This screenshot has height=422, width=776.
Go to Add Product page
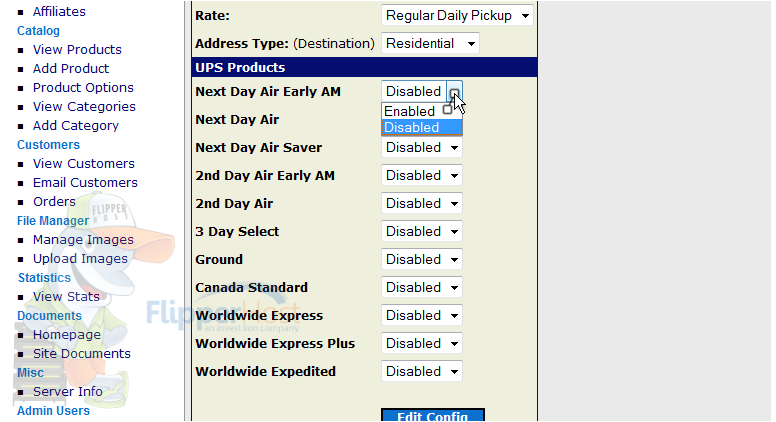[71, 68]
